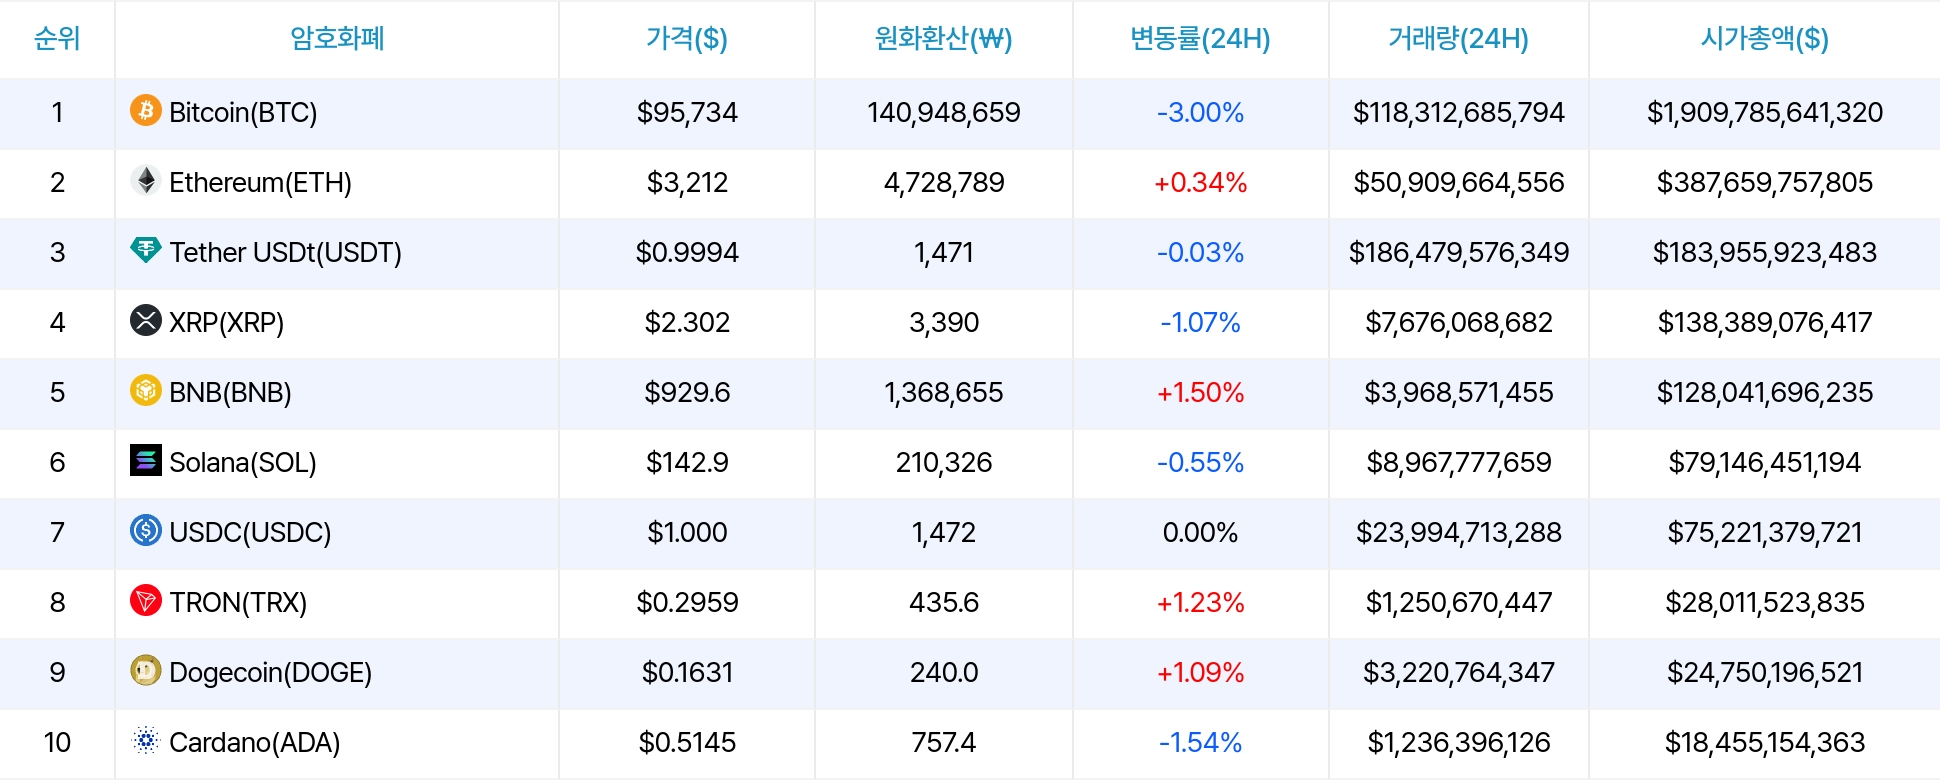
Task: Click XRP market cap $138,389,076,417
Action: point(1765,322)
